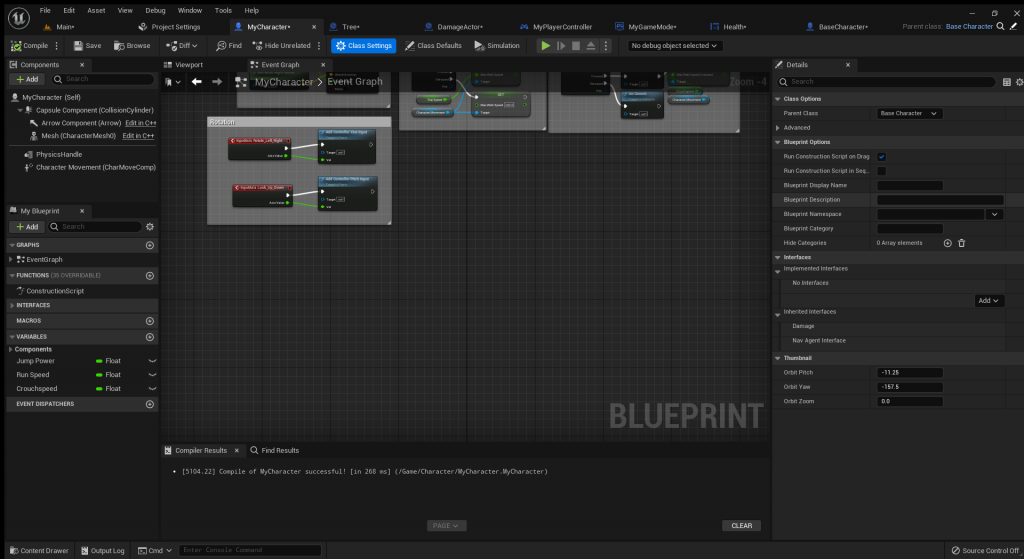Add a new macro
This screenshot has height=559, width=1024.
[150, 321]
